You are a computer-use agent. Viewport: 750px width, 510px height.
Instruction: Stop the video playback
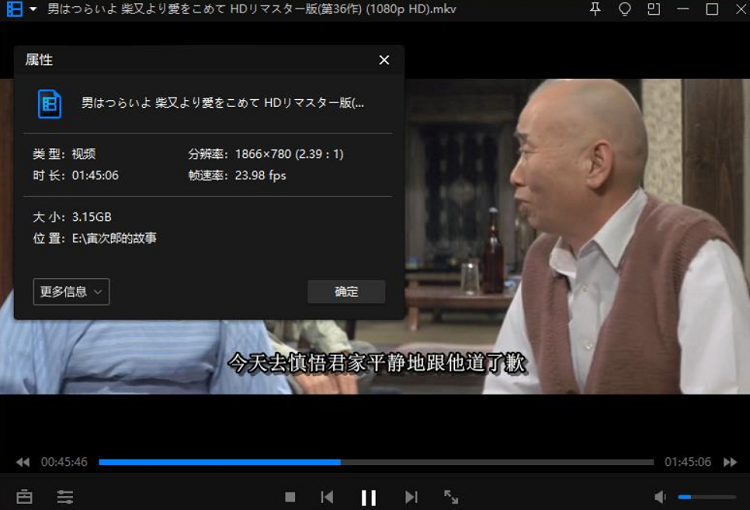pos(290,497)
